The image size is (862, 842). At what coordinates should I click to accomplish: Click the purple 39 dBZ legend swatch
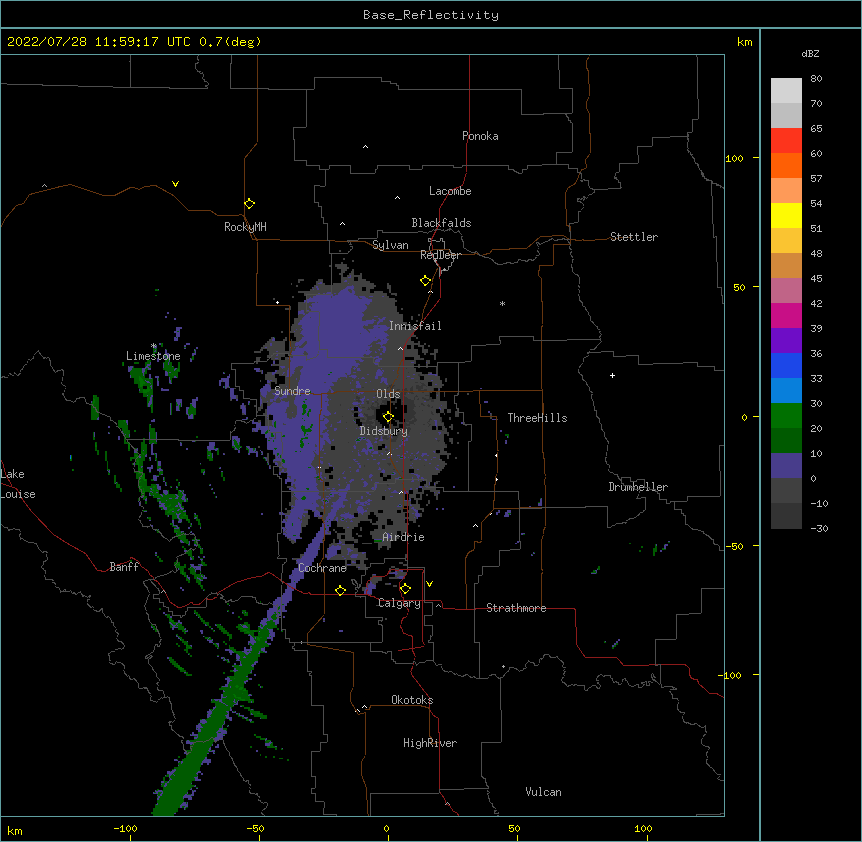pyautogui.click(x=786, y=340)
